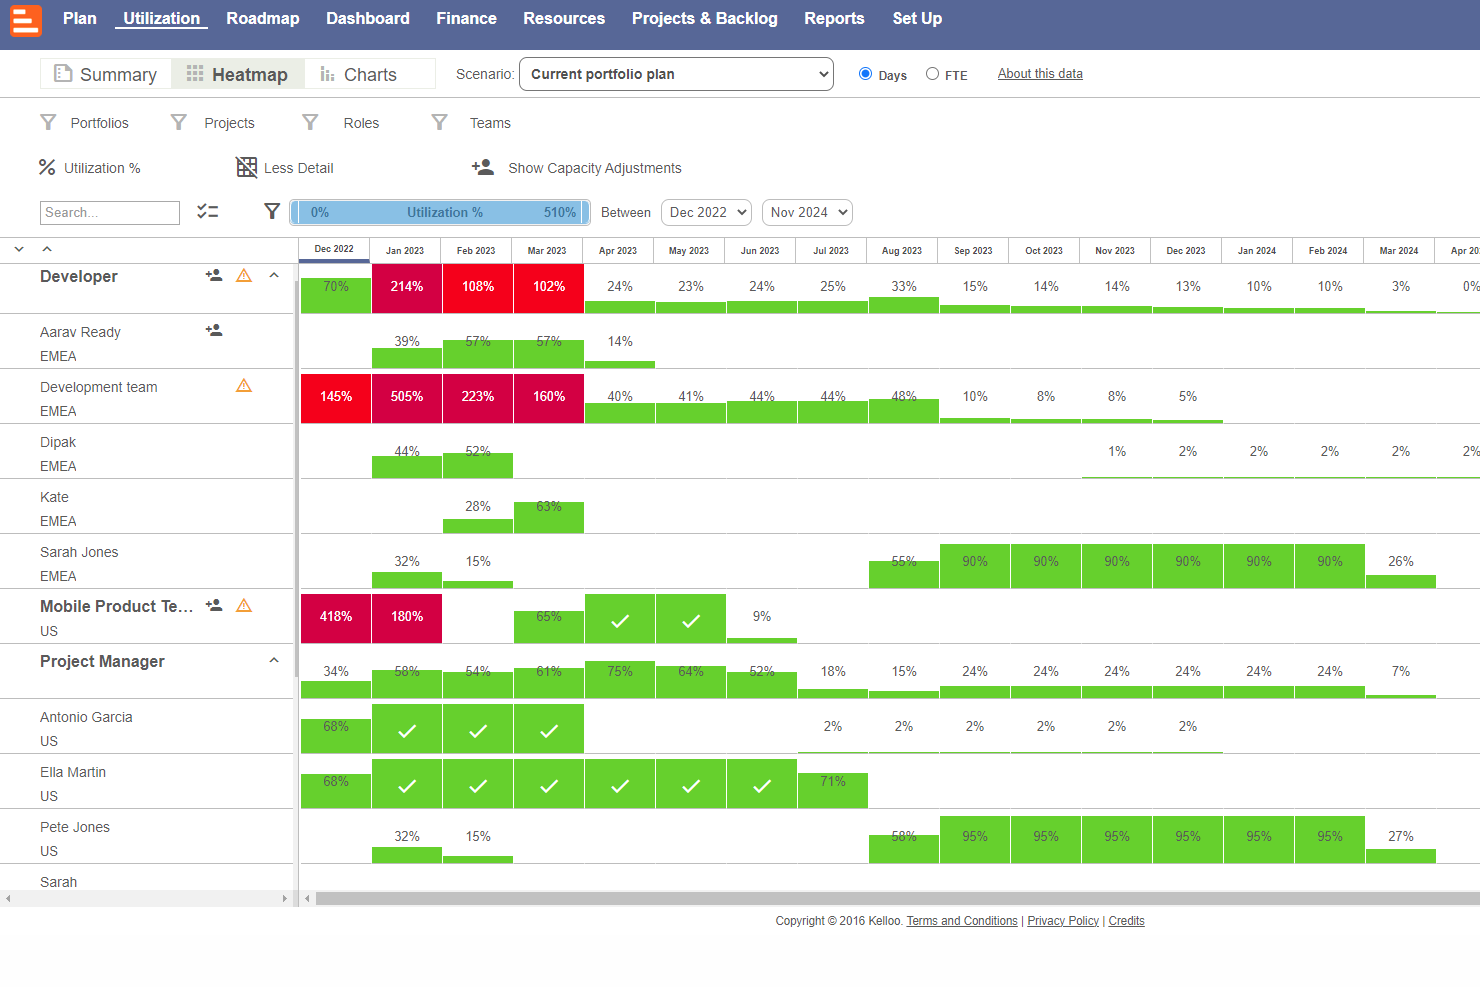Click the Less Detail grid icon
The height and width of the screenshot is (987, 1480).
pos(246,167)
